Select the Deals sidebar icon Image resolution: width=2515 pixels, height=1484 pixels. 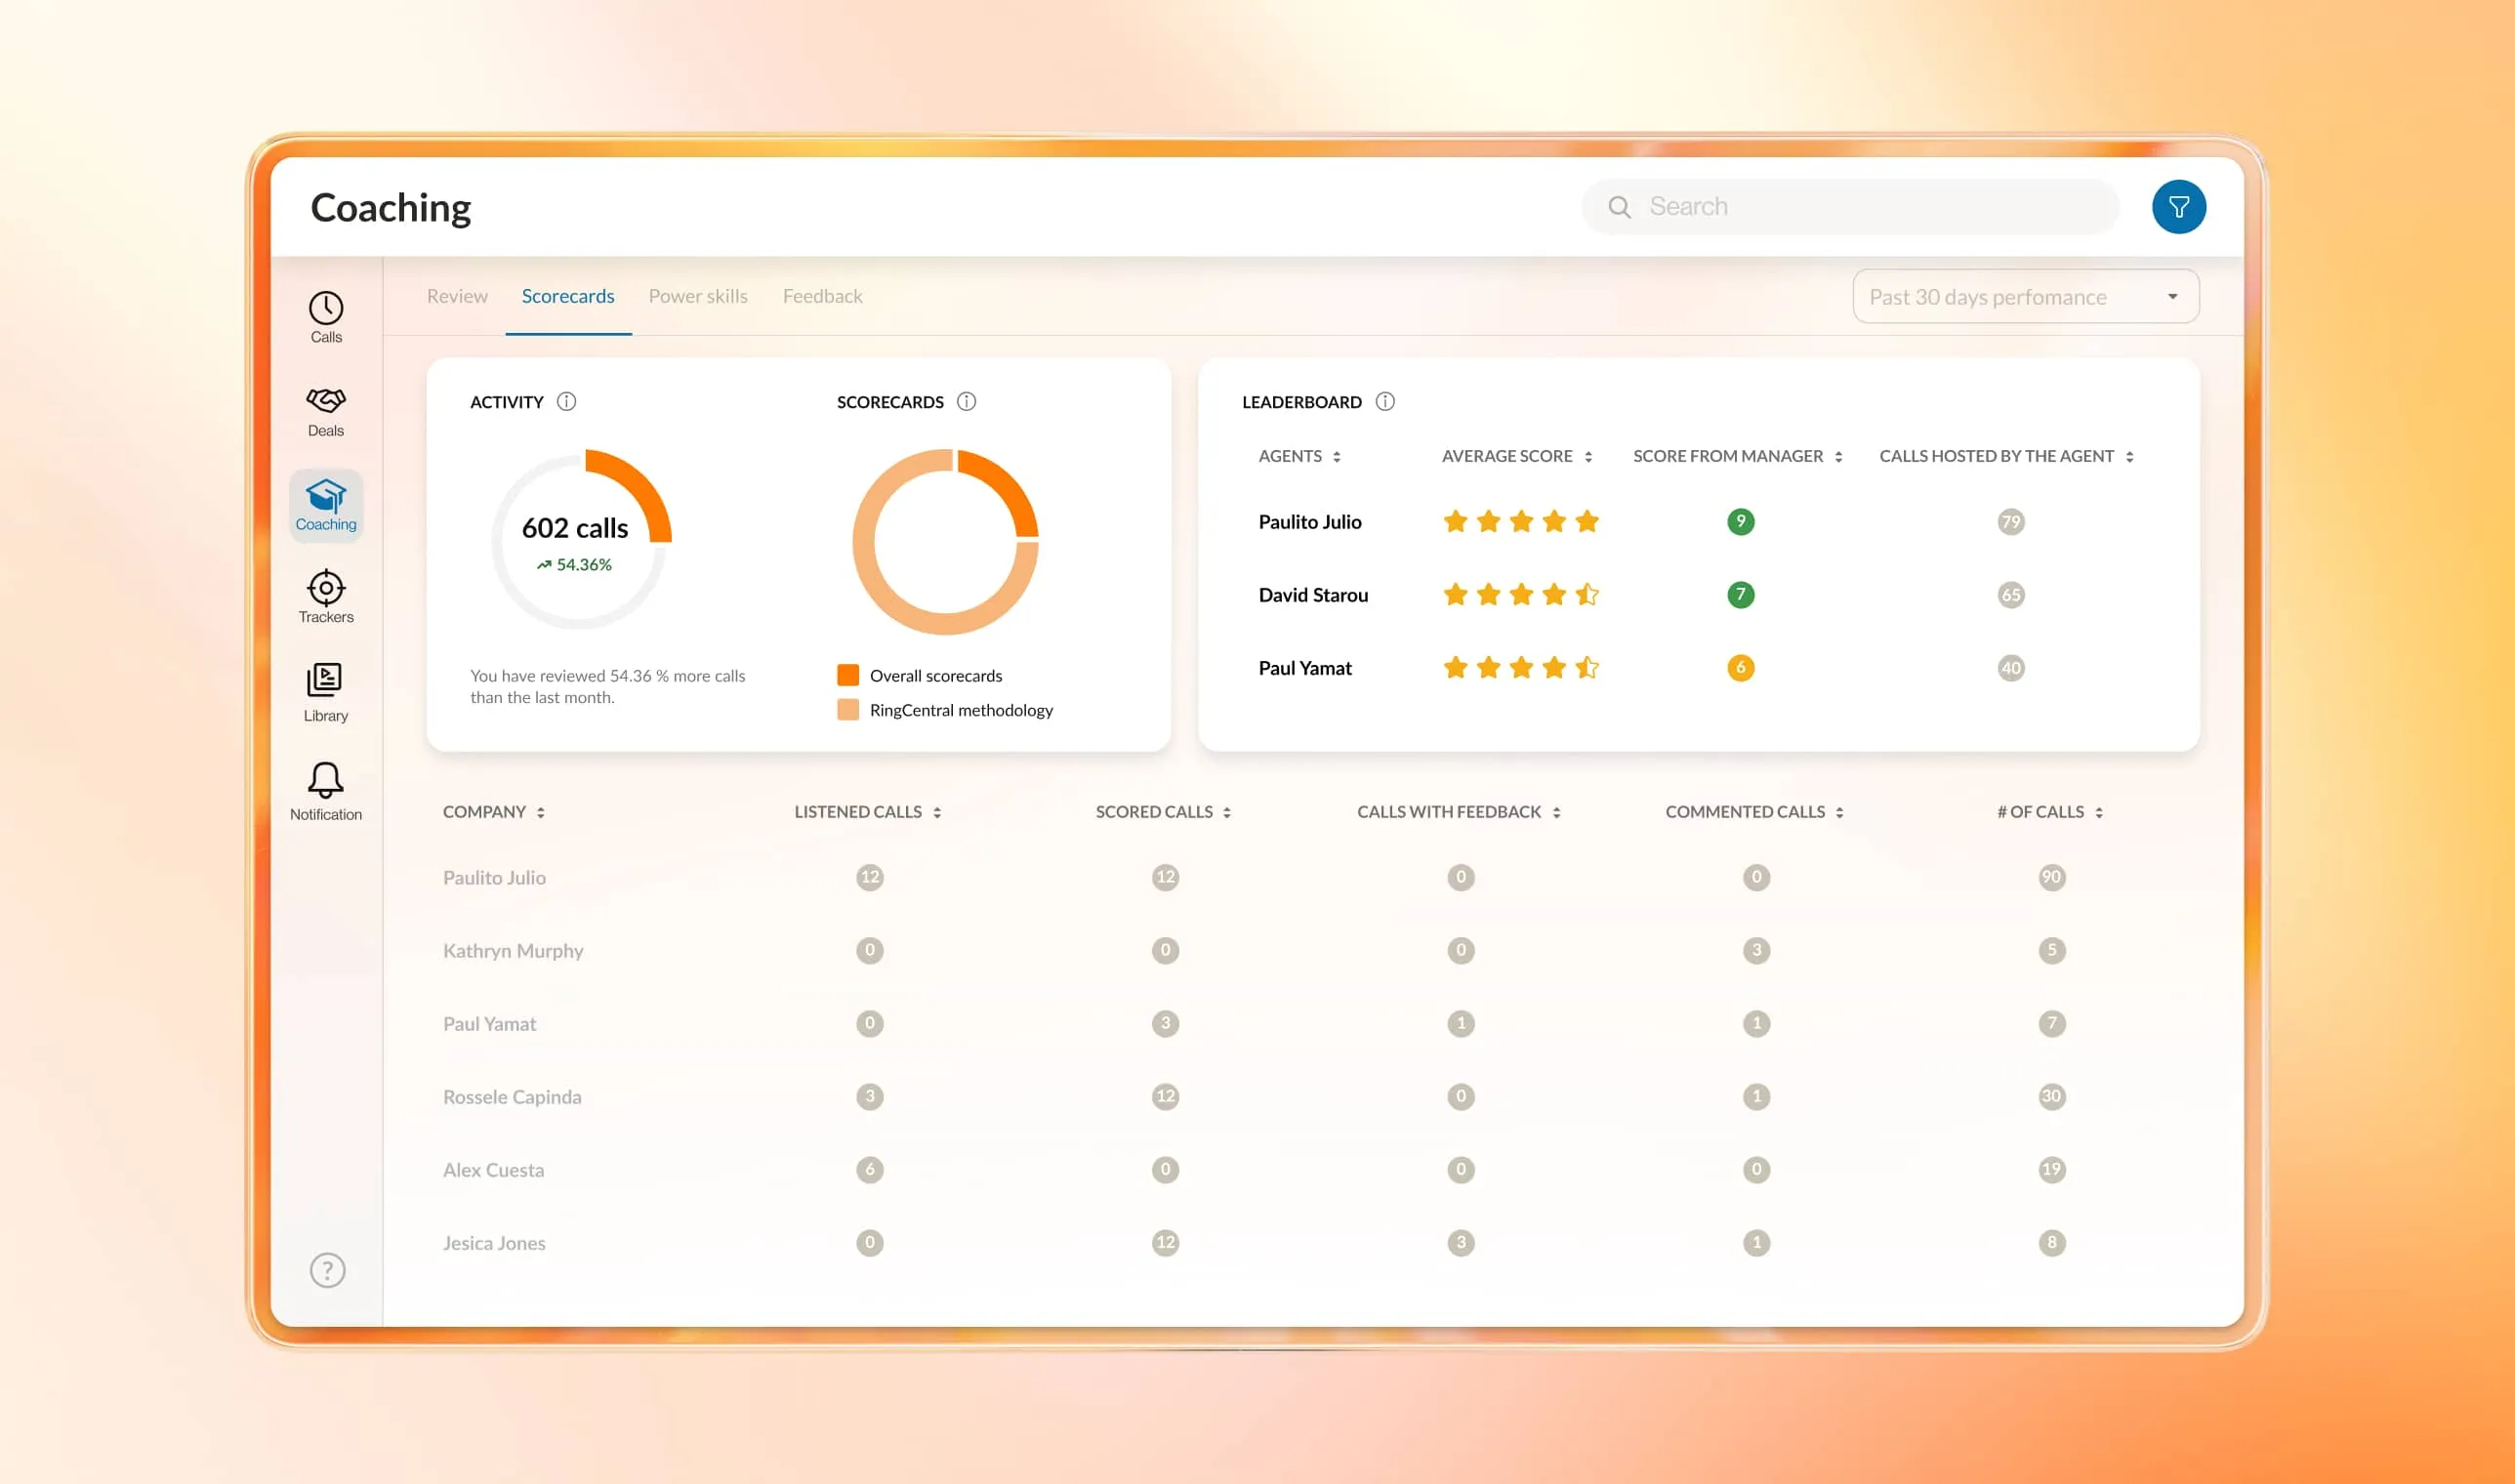(x=325, y=410)
